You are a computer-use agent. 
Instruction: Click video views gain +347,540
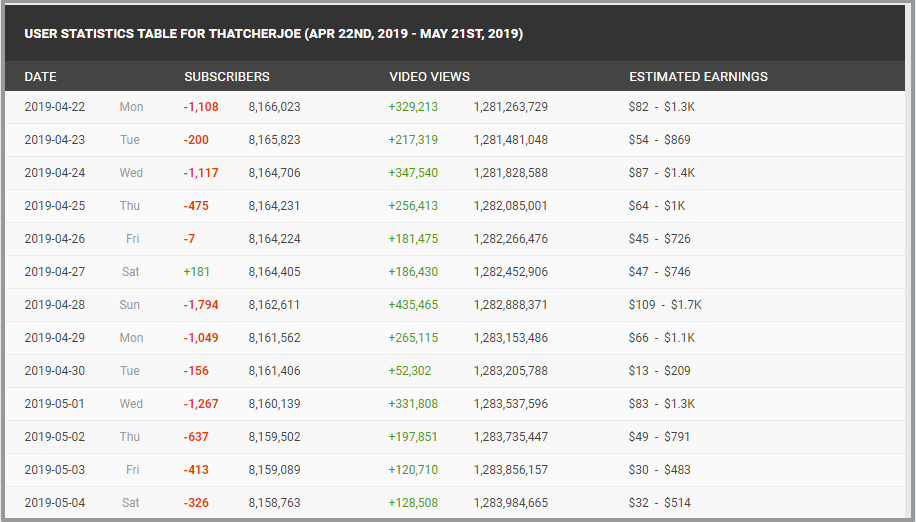(x=413, y=173)
